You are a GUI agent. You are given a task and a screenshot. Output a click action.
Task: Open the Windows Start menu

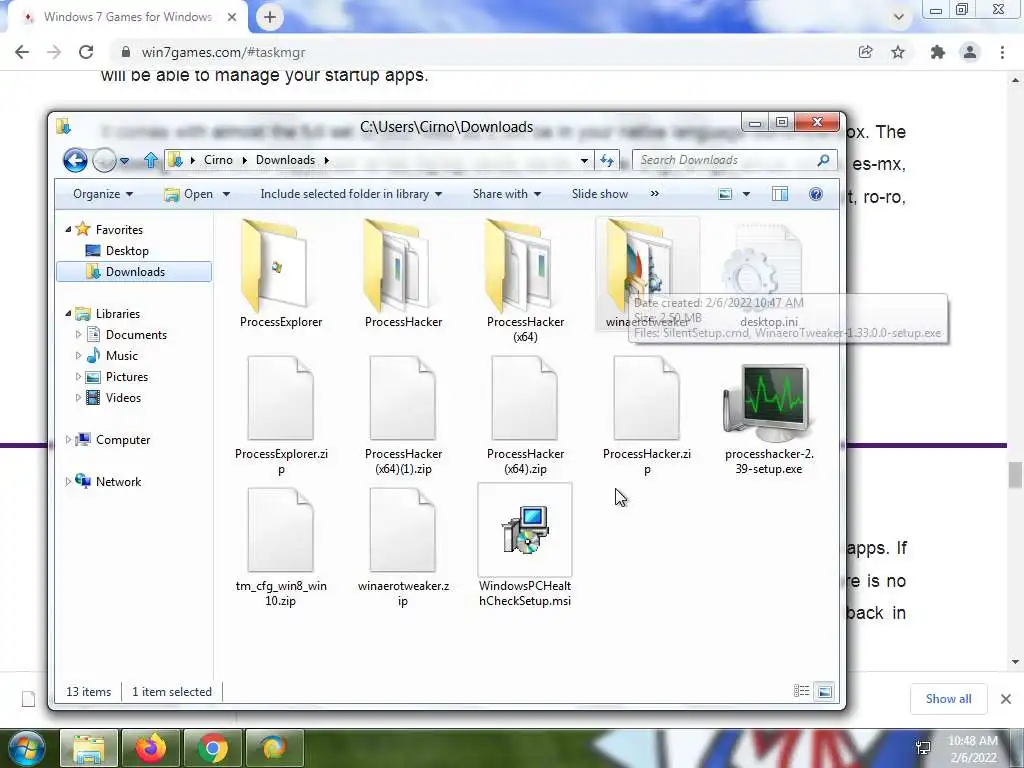click(27, 748)
